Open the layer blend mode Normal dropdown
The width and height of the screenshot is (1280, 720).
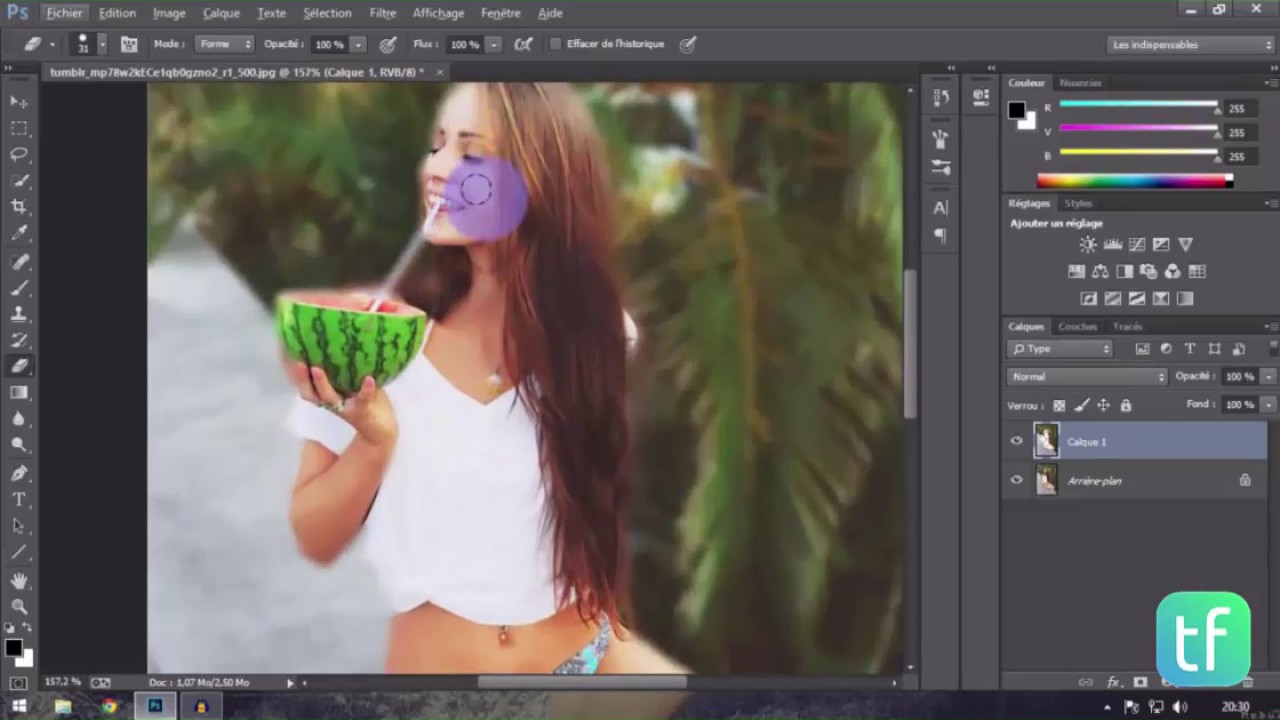click(1087, 376)
